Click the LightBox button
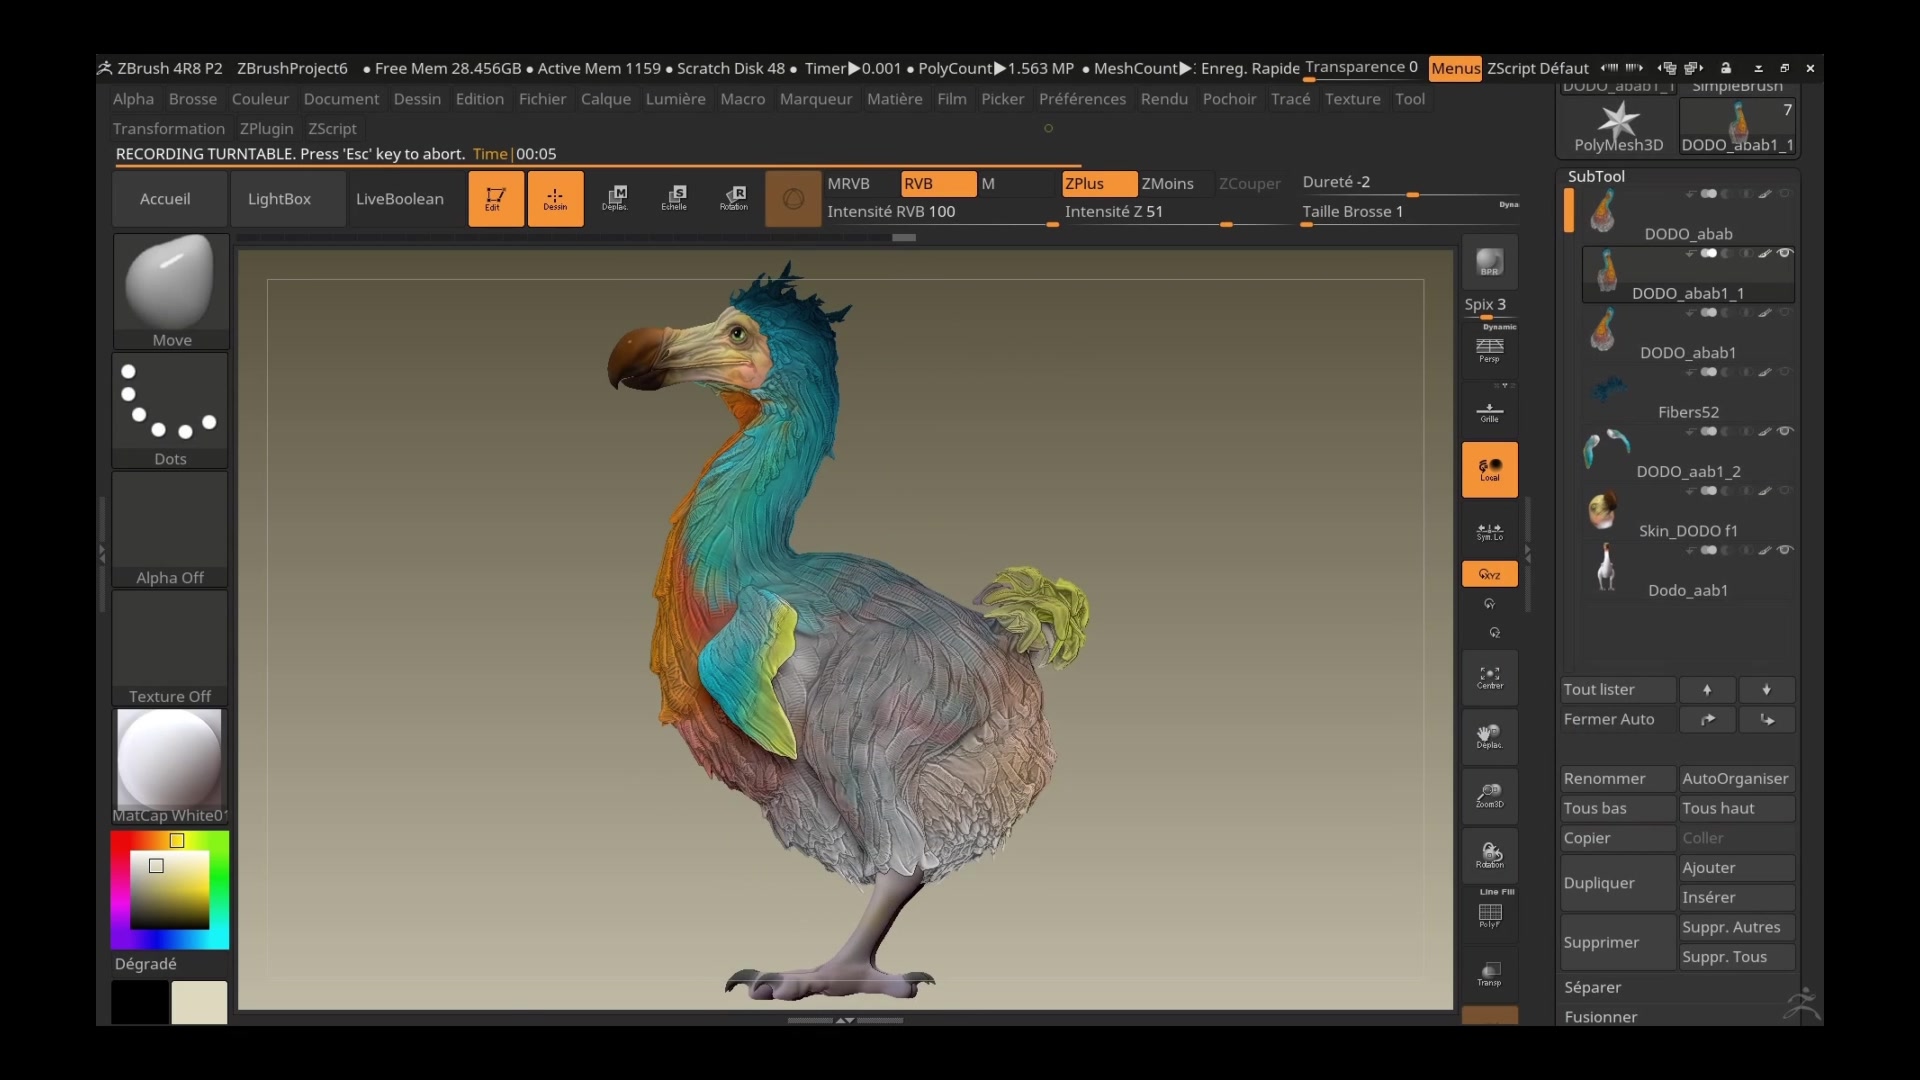 pos(279,198)
